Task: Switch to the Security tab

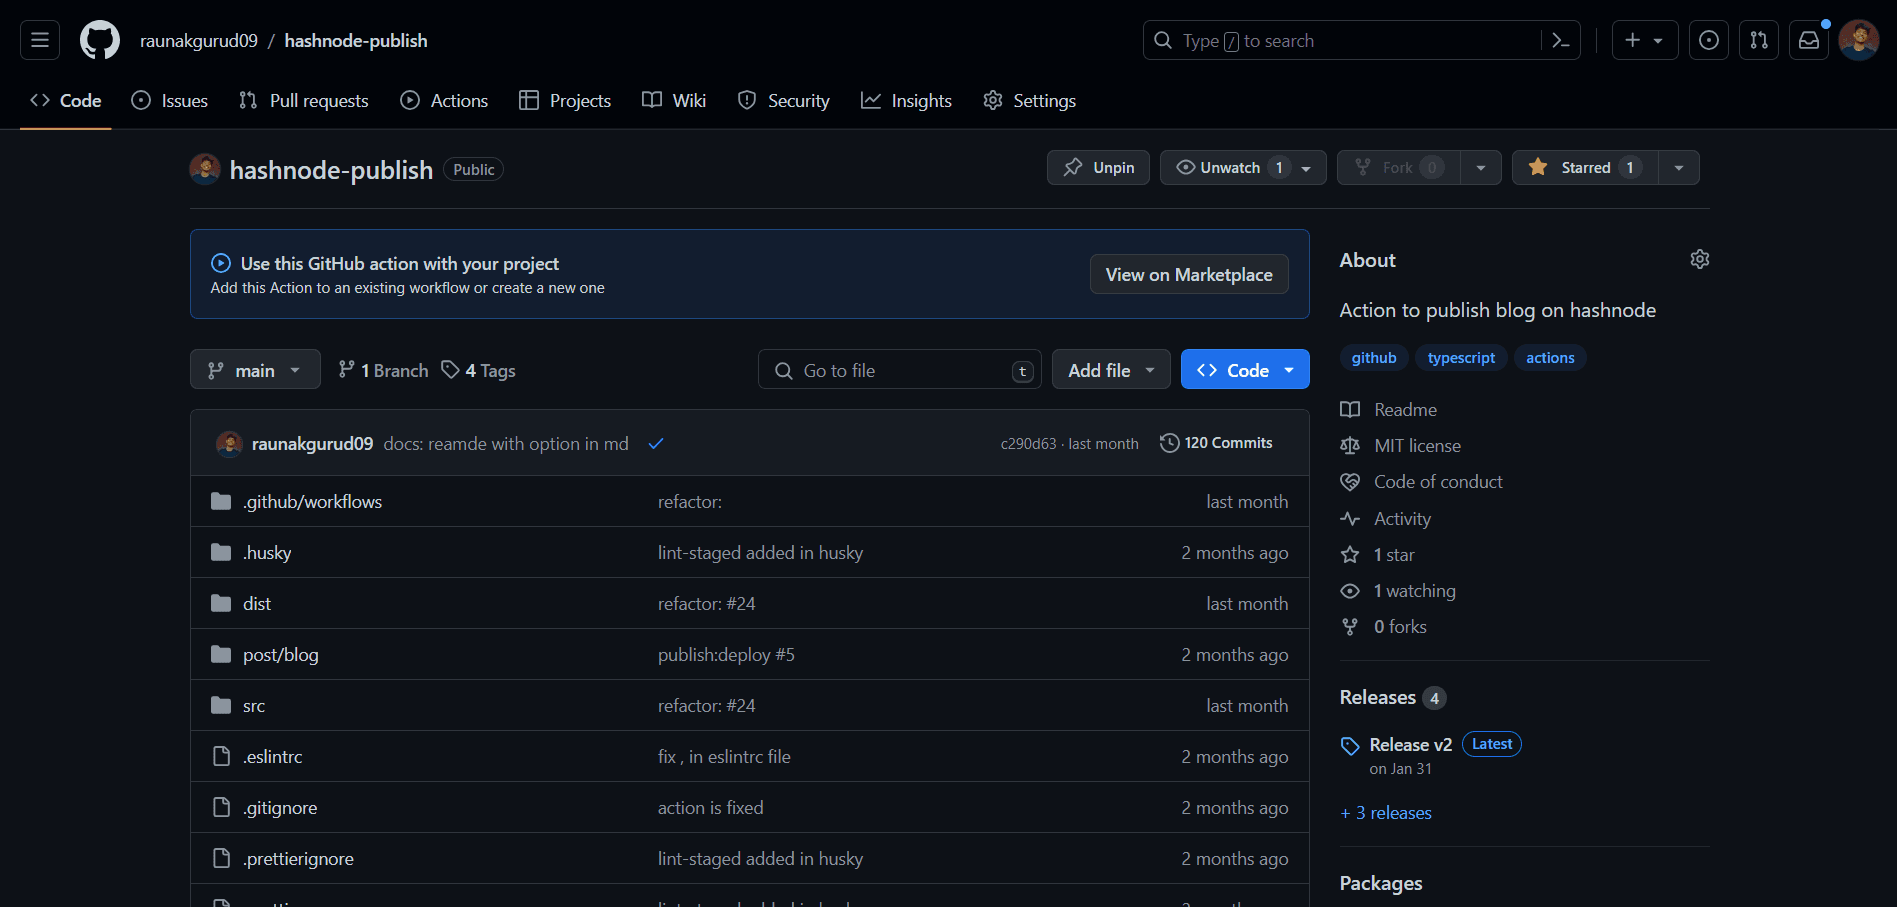Action: point(784,100)
